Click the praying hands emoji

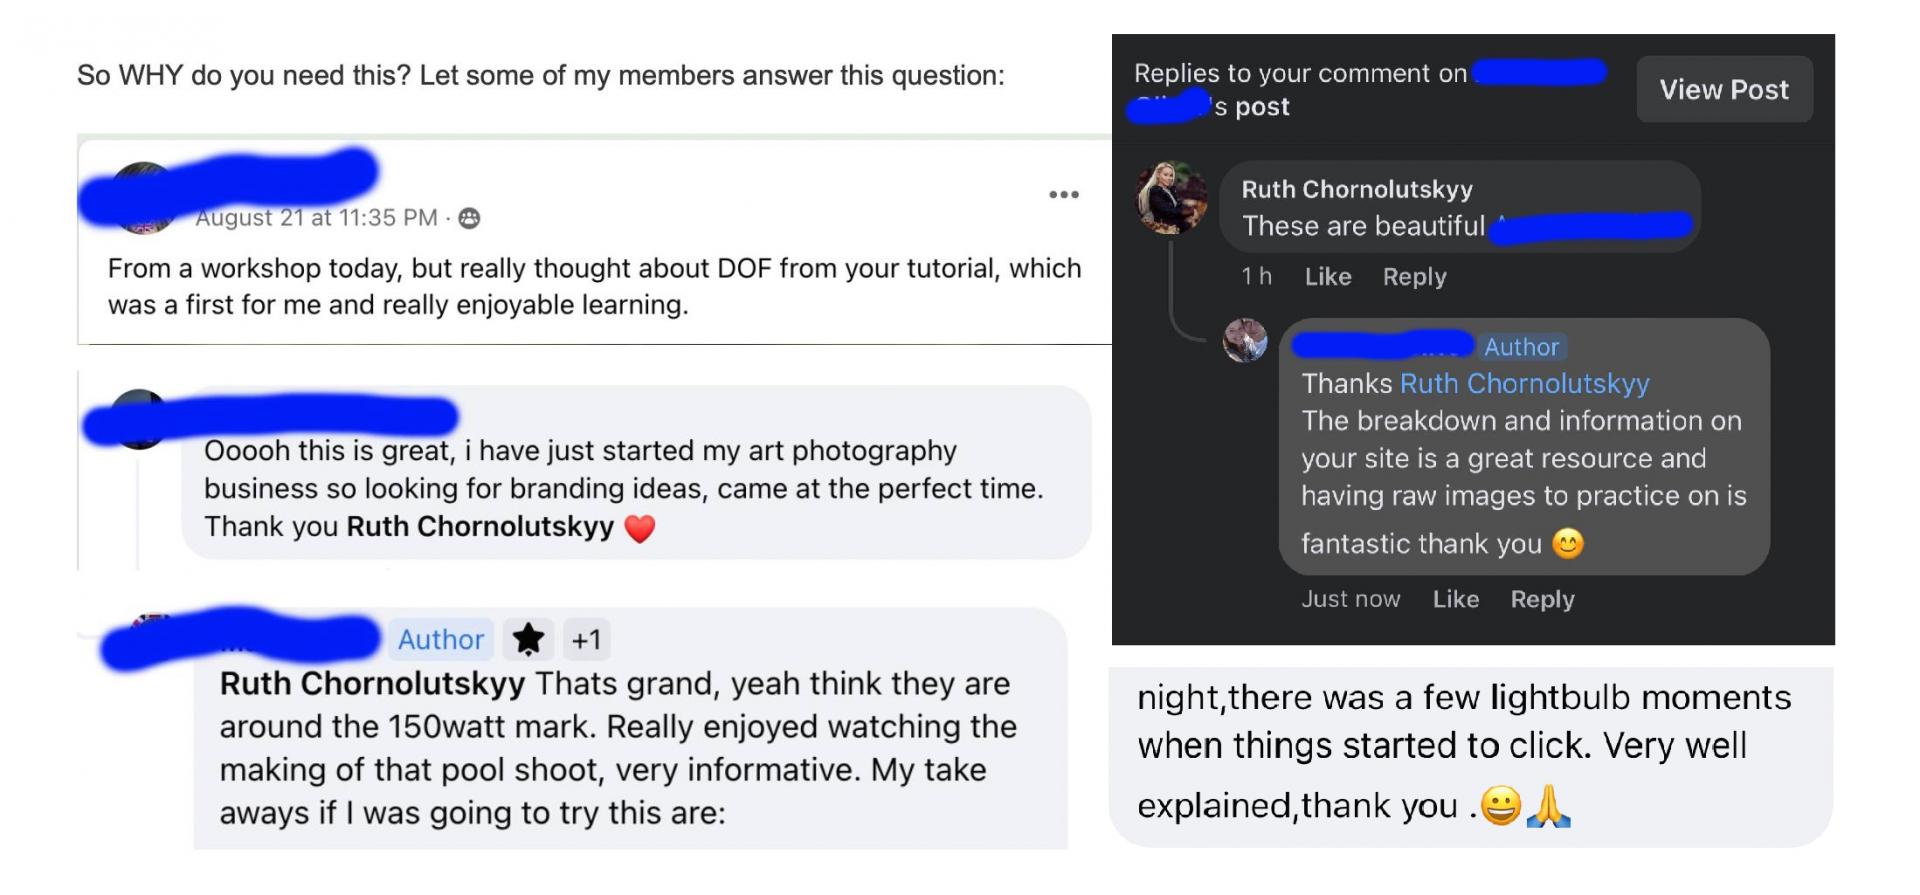[x=1548, y=806]
